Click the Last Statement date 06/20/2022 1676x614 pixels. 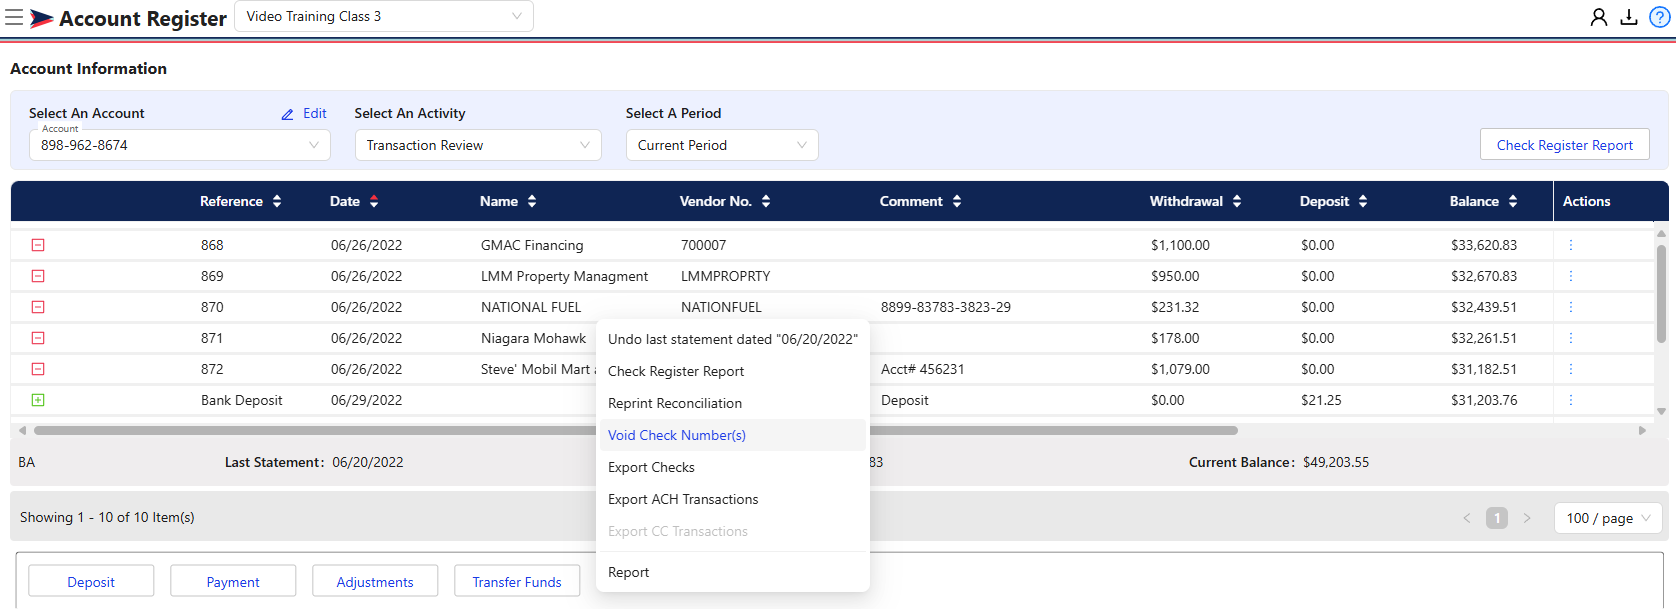coord(368,462)
